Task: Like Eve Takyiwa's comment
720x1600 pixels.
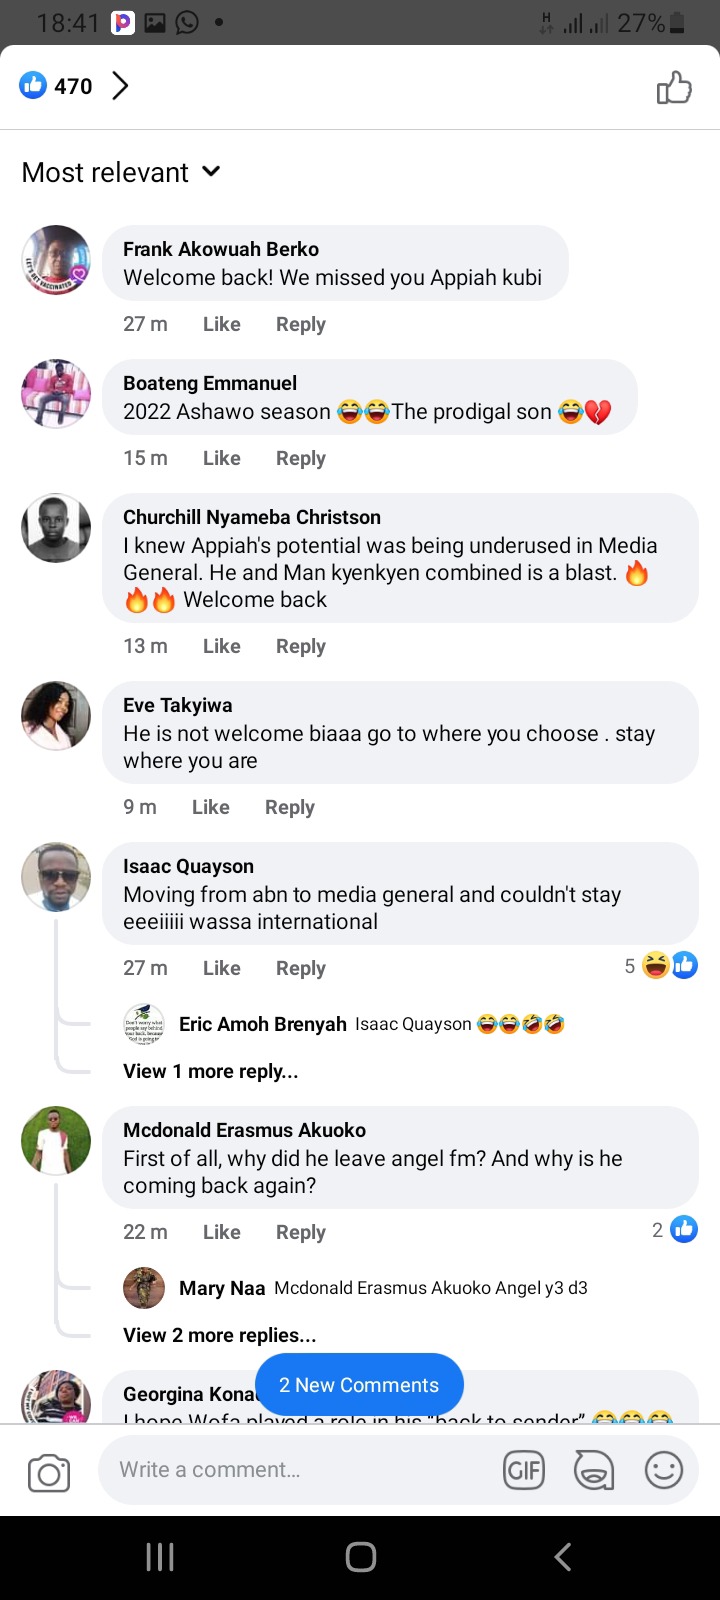Action: coord(210,807)
